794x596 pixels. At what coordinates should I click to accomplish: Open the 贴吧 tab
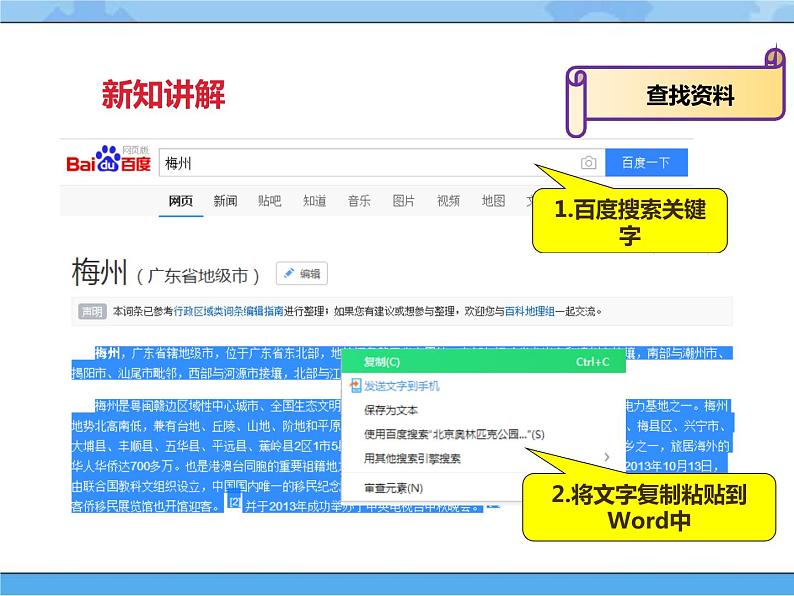tap(269, 201)
